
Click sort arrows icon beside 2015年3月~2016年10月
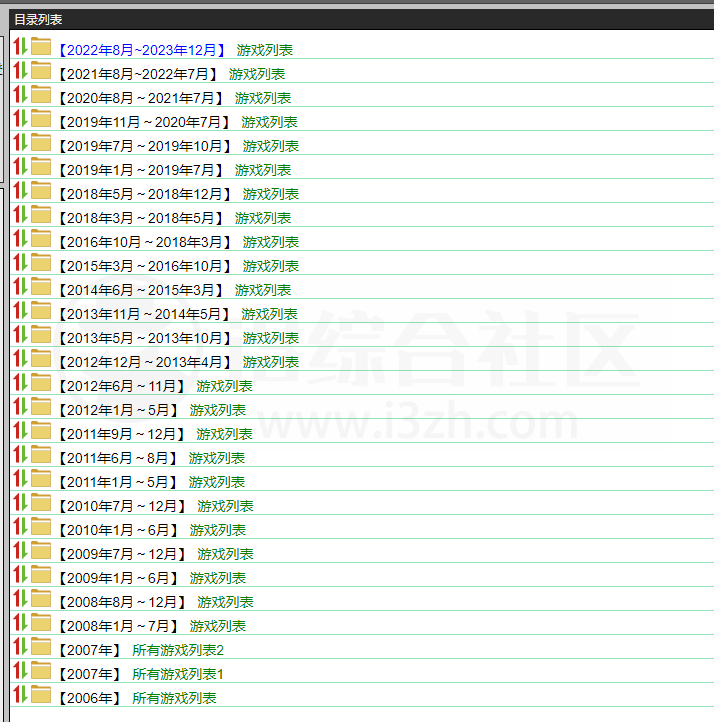[x=20, y=262]
